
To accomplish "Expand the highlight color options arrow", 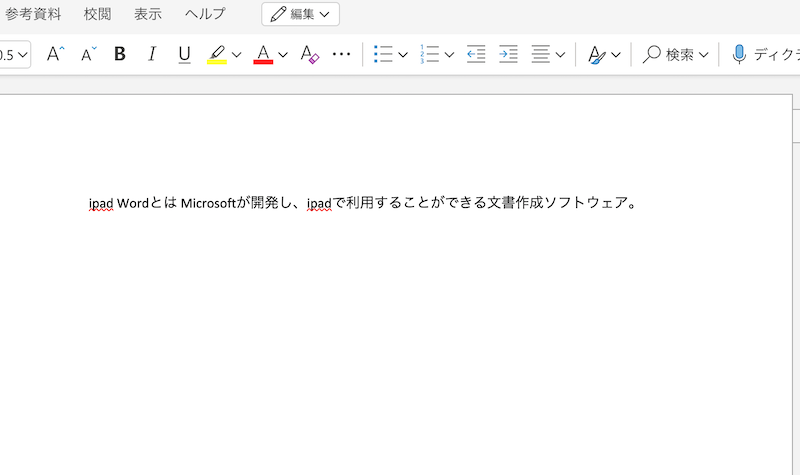I will coord(236,55).
